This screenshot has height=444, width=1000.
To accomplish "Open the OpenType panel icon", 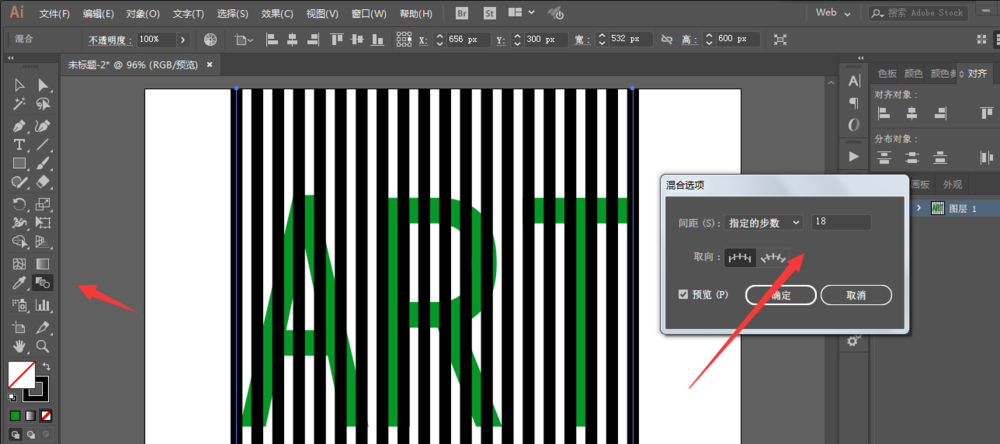I will (x=853, y=125).
